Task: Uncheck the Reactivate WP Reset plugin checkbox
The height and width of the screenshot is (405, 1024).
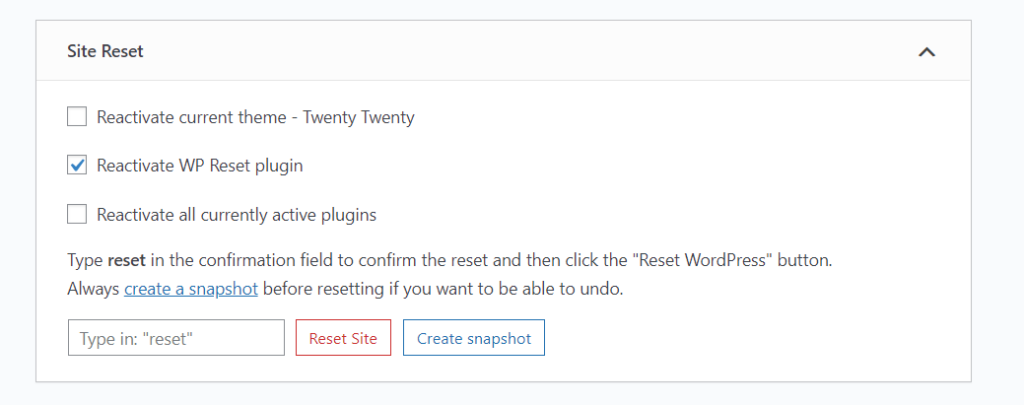Action: [x=77, y=166]
